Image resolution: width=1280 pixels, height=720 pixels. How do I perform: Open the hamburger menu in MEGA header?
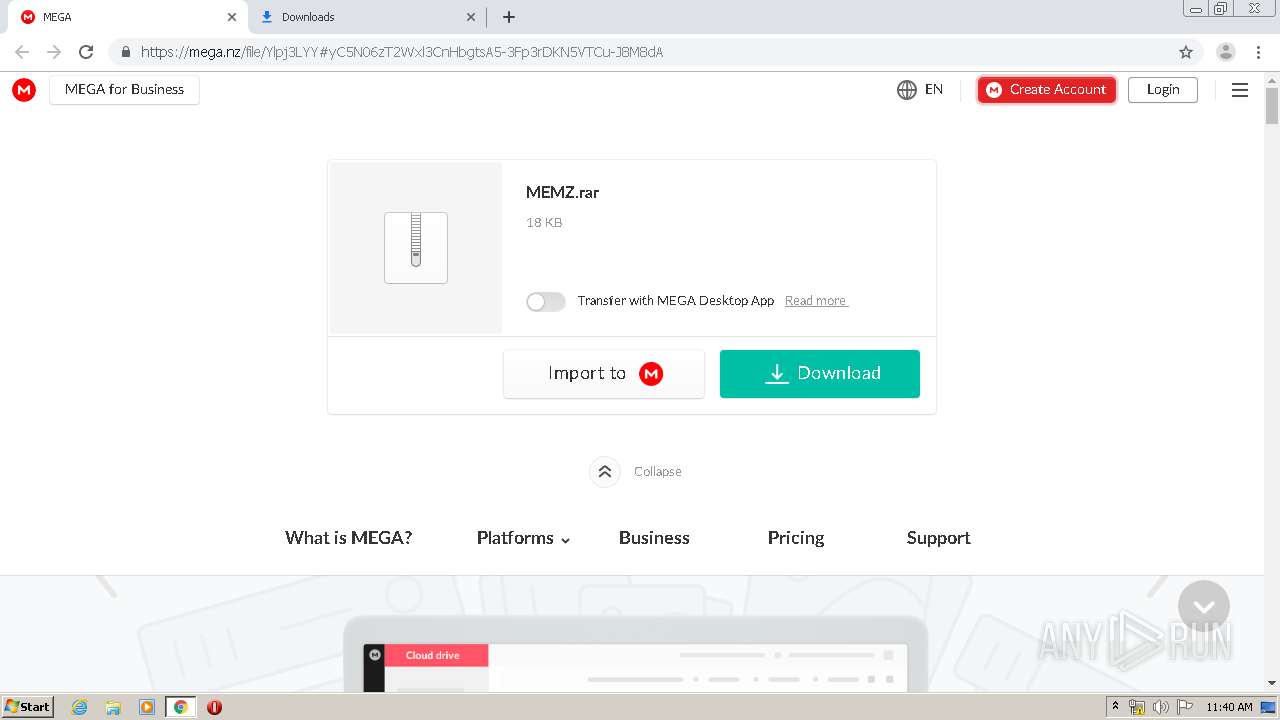click(1240, 90)
